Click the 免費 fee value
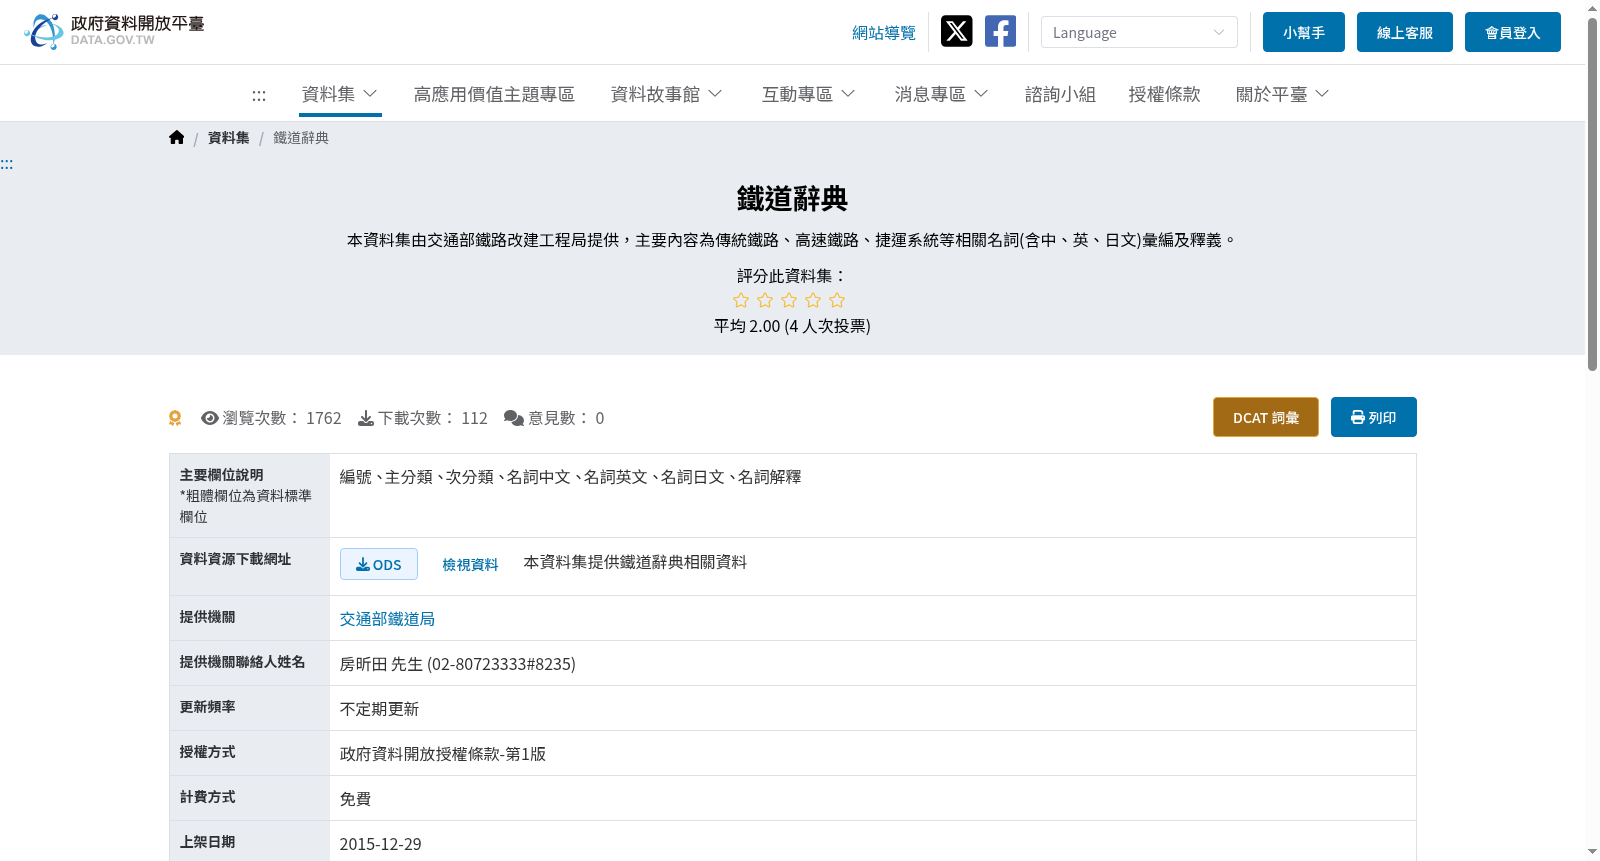This screenshot has height=861, width=1600. (x=355, y=799)
